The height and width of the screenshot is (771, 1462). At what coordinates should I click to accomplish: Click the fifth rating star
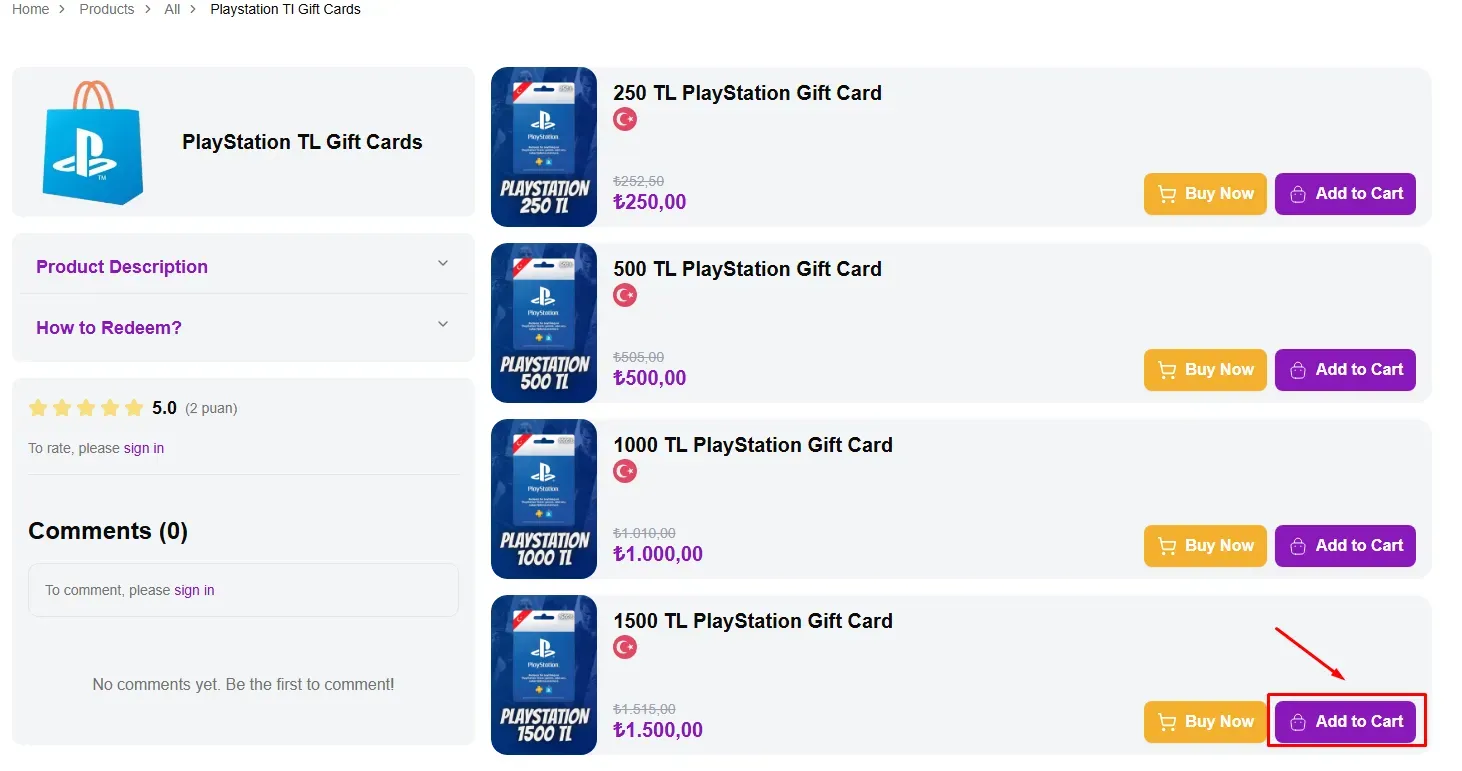[x=134, y=408]
